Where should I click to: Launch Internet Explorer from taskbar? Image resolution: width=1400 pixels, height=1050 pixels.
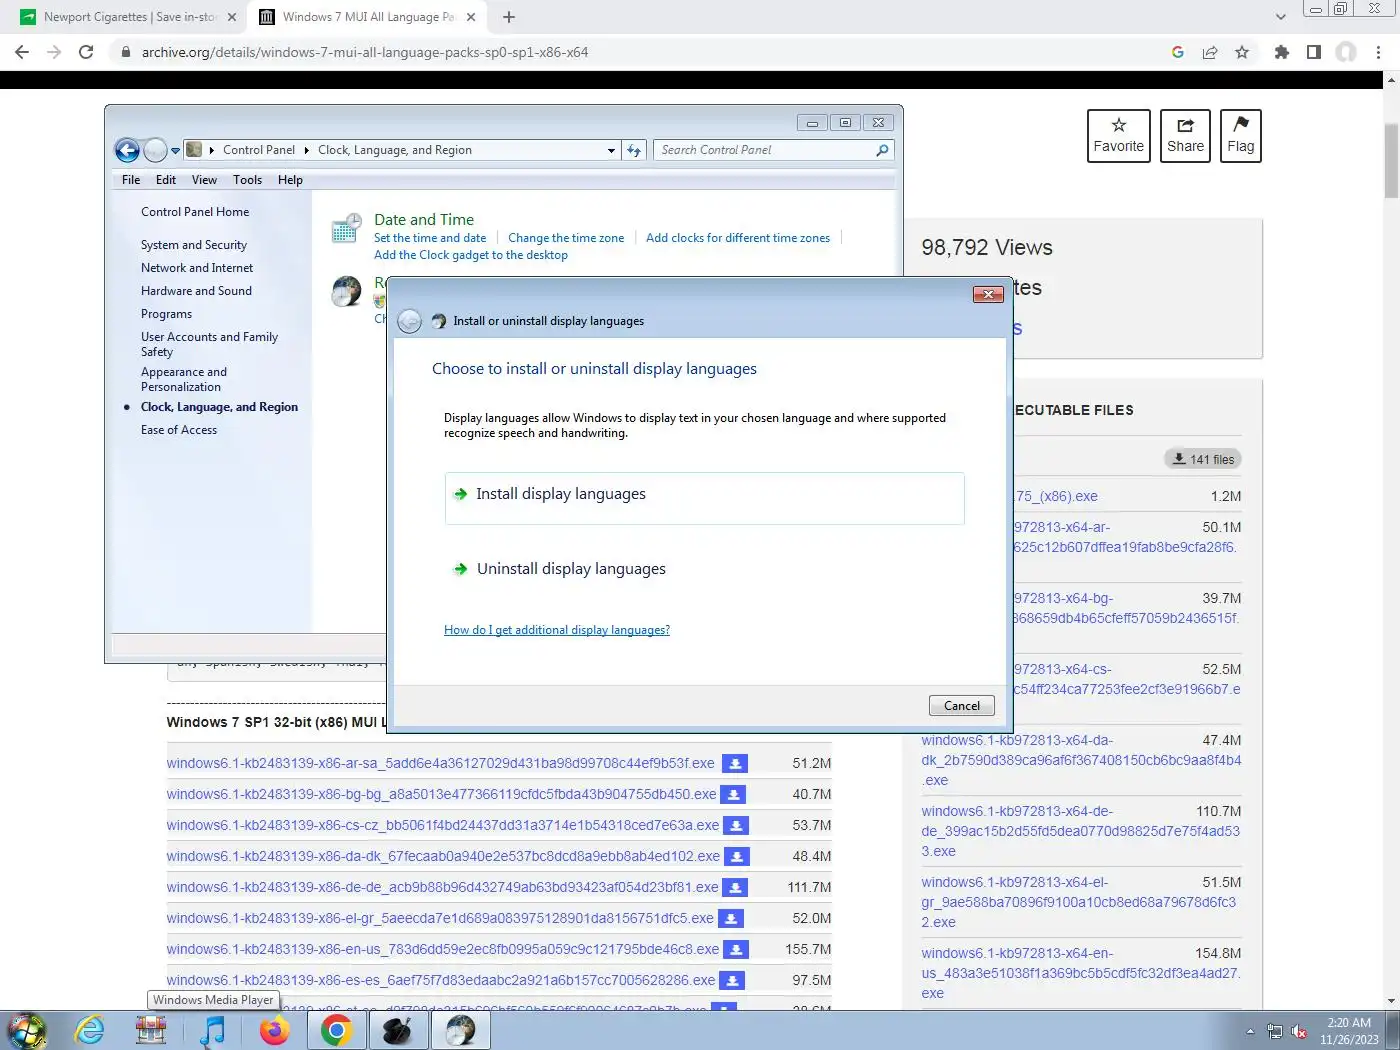click(90, 1031)
